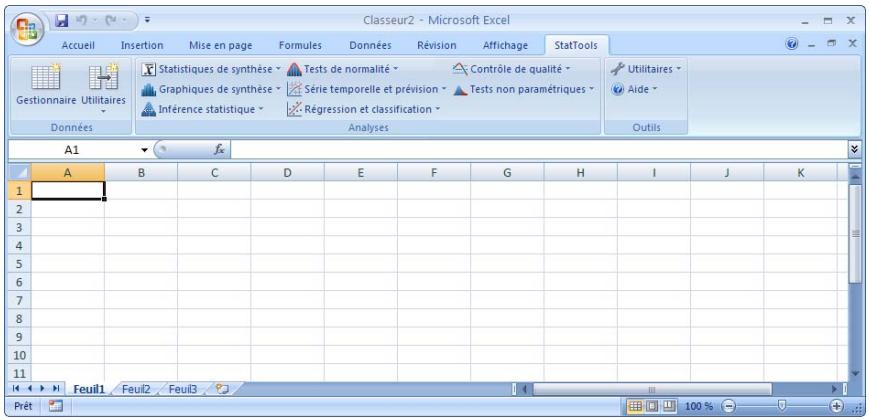Image resolution: width=870 pixels, height=420 pixels.
Task: Open Tests de normalité menu
Action: pos(342,69)
